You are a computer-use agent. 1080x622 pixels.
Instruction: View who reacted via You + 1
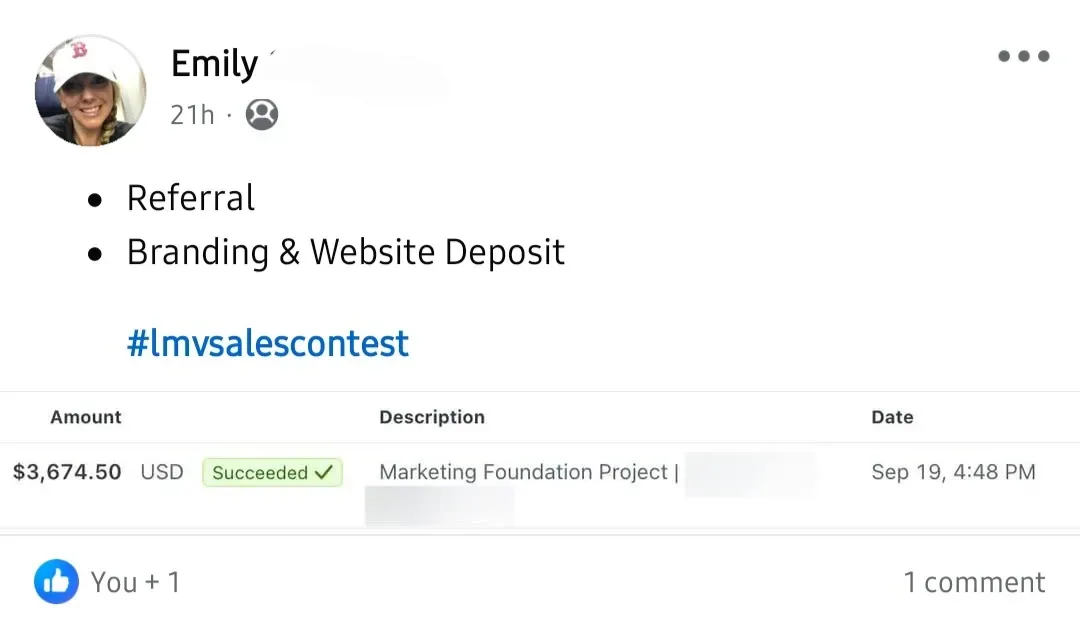pyautogui.click(x=135, y=582)
